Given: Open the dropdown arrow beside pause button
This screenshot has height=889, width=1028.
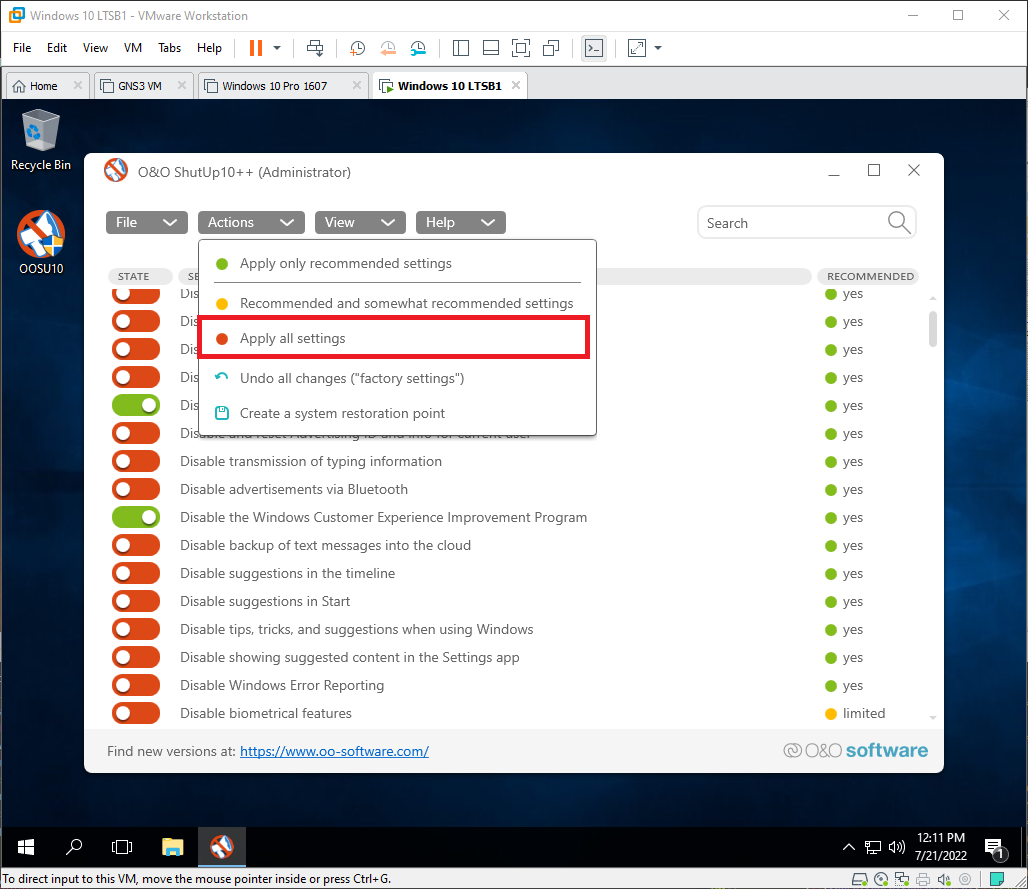Looking at the screenshot, I should (x=277, y=48).
